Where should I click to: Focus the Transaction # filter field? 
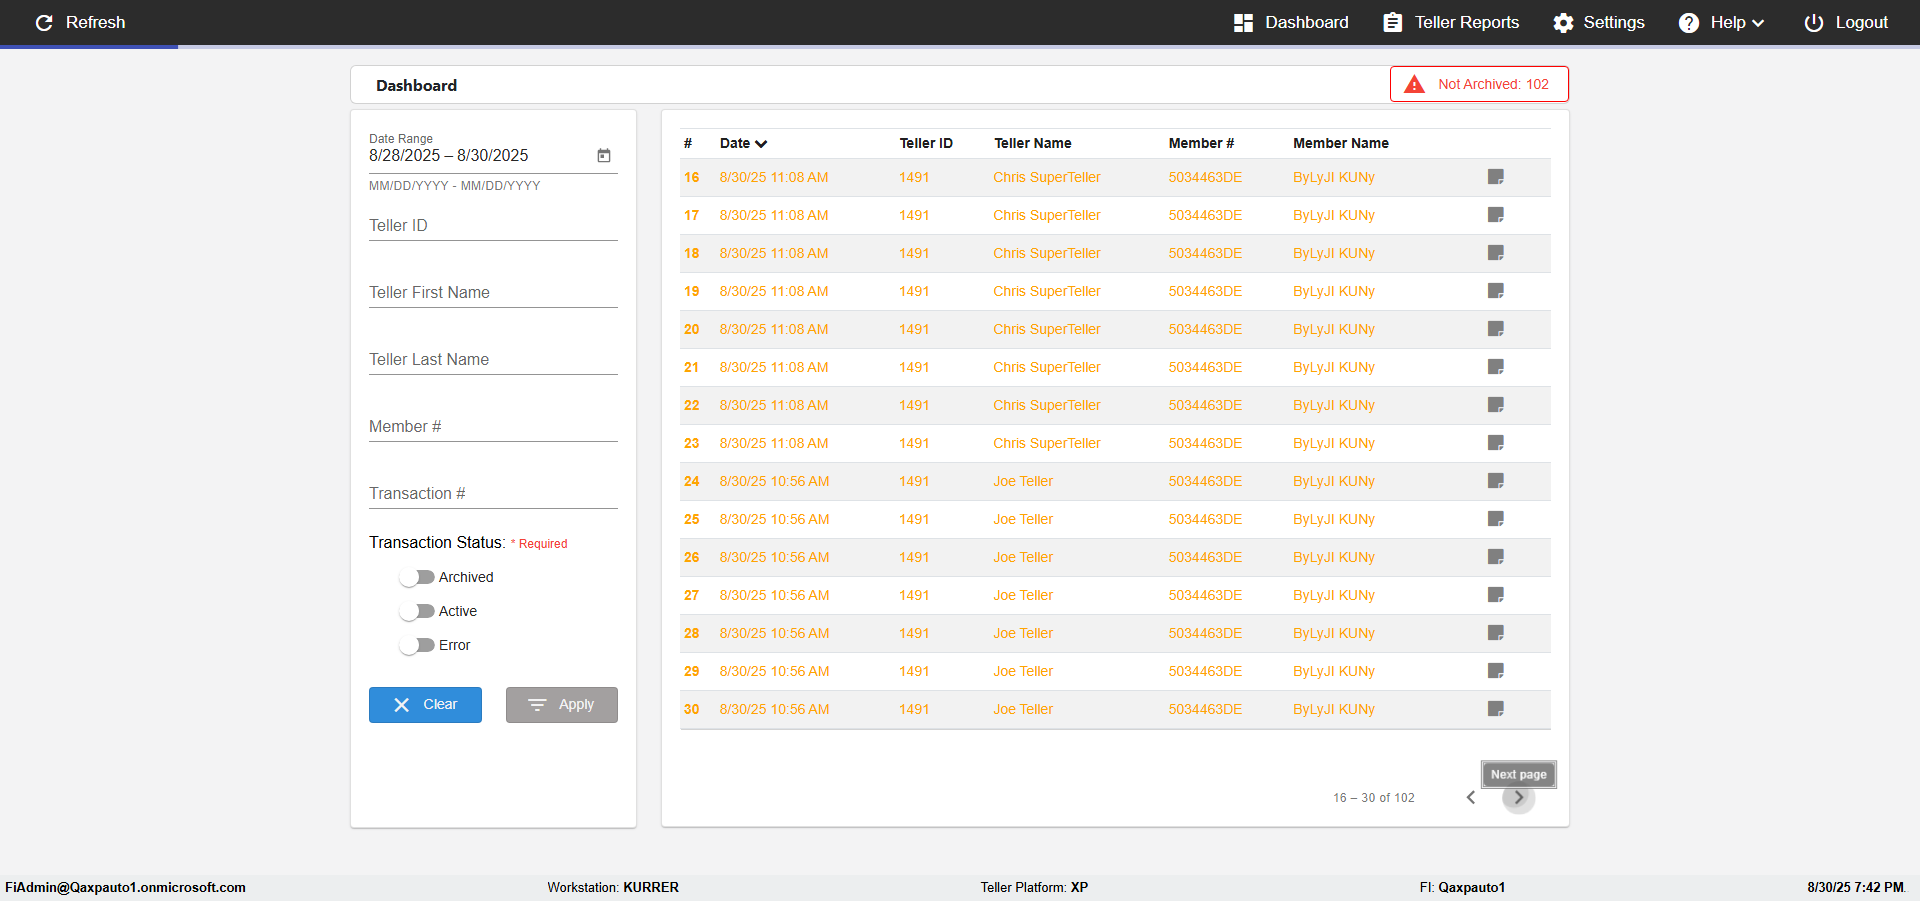tap(493, 494)
